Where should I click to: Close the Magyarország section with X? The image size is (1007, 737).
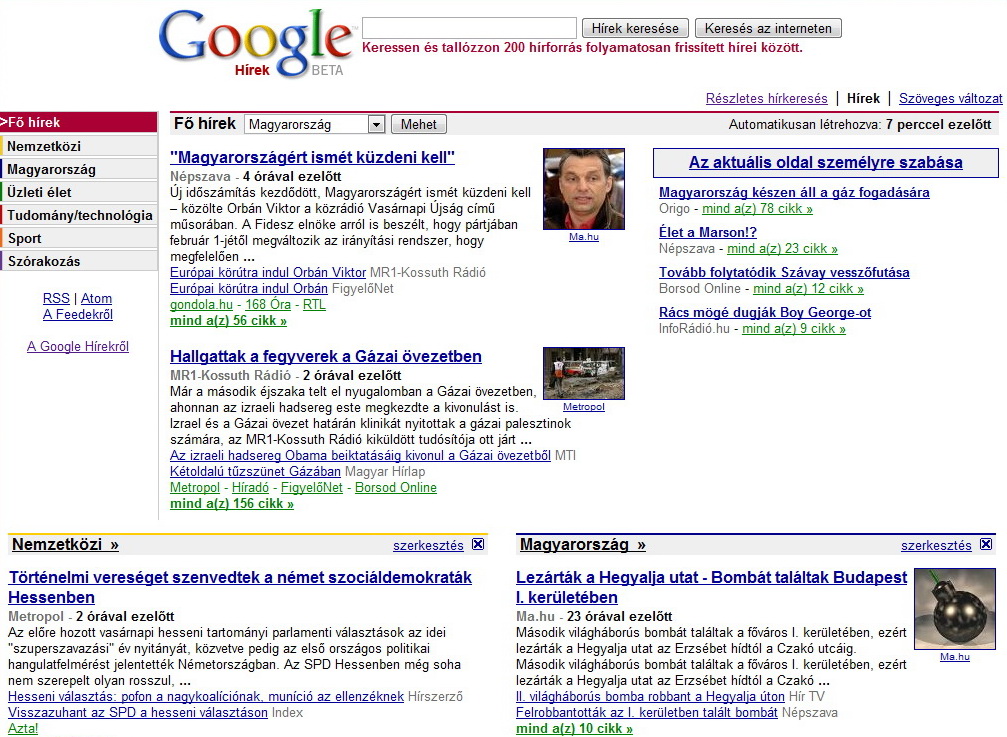click(x=986, y=544)
